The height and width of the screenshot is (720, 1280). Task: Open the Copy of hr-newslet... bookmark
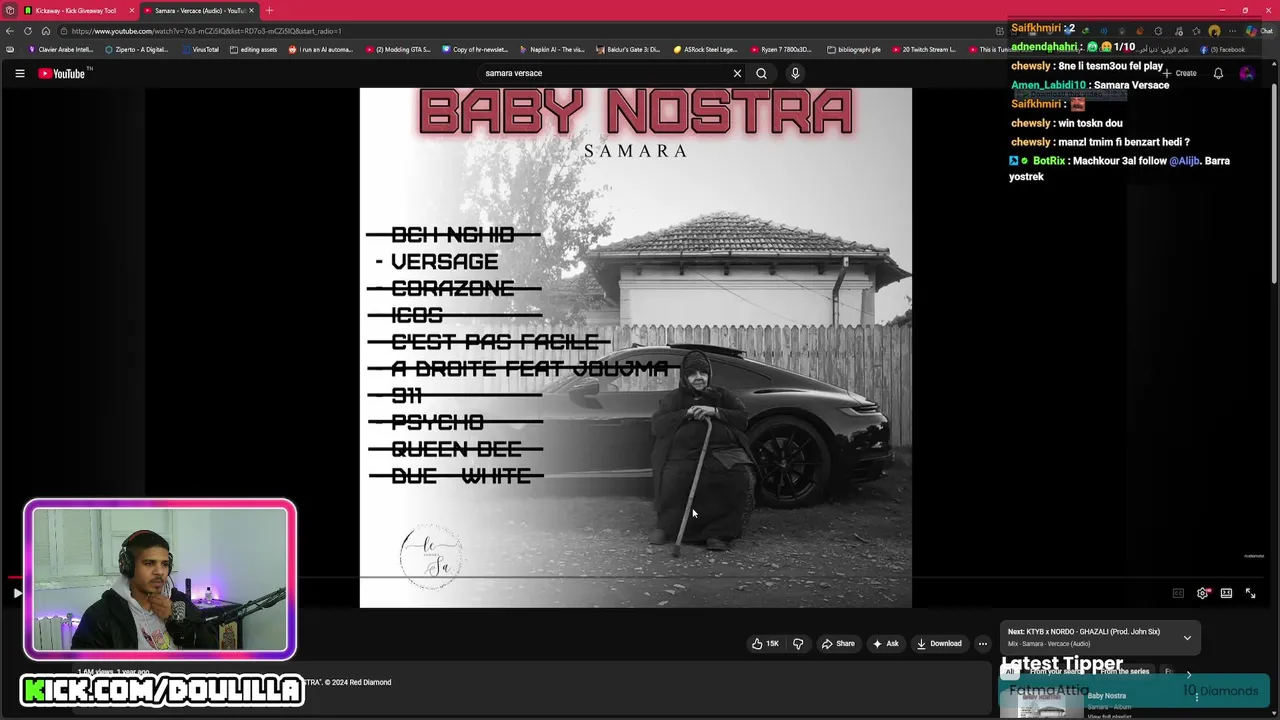tap(475, 49)
